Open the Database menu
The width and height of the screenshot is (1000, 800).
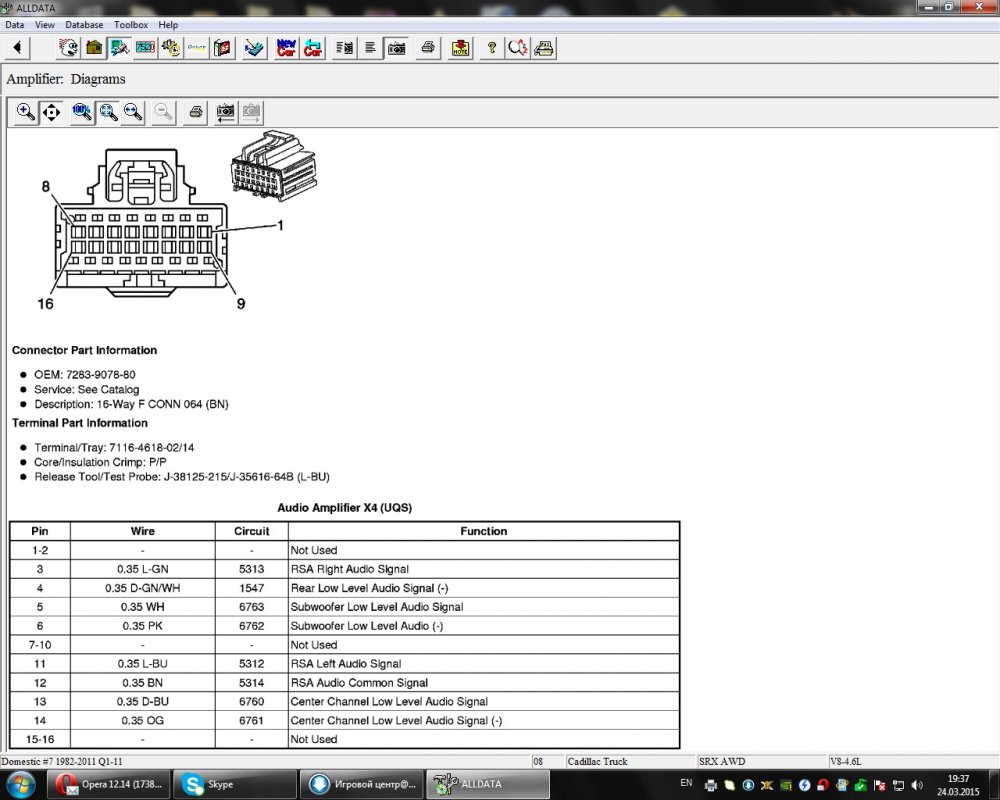(84, 24)
